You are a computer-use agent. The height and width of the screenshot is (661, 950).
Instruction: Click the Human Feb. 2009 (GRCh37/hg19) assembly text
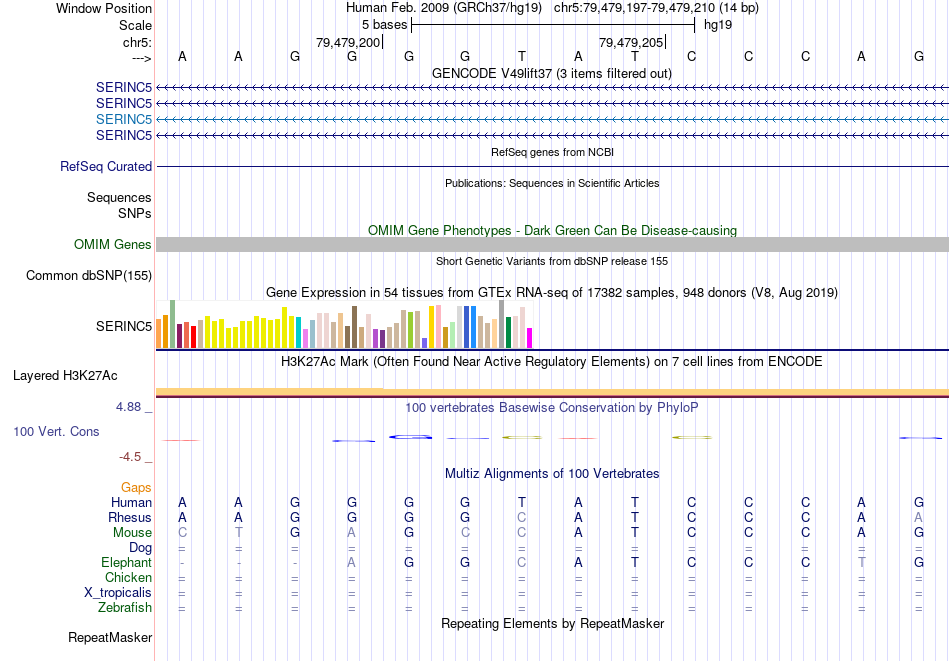click(x=446, y=8)
